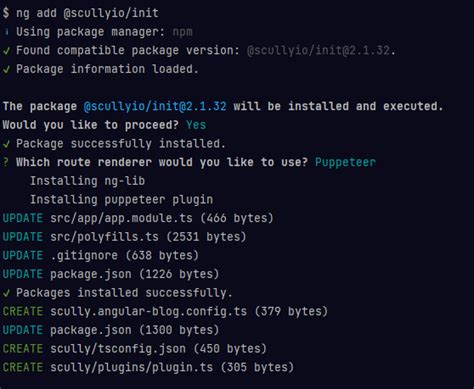The image size is (474, 389).
Task: Click the dollar sign shell prompt
Action: [x=6, y=13]
